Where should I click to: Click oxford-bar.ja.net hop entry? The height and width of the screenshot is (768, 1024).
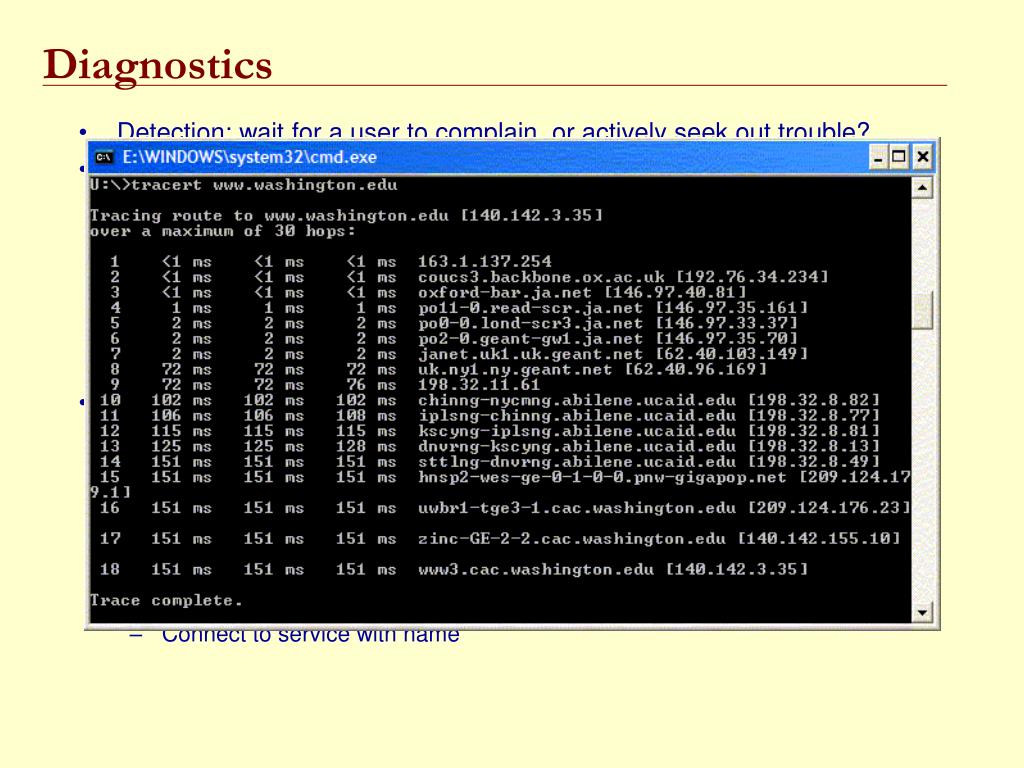582,293
